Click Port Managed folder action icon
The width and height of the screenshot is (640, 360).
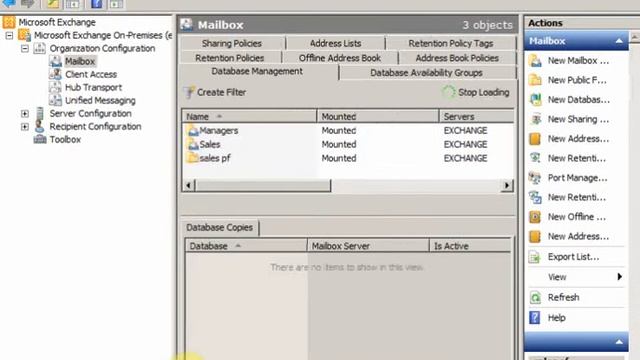[x=535, y=178]
